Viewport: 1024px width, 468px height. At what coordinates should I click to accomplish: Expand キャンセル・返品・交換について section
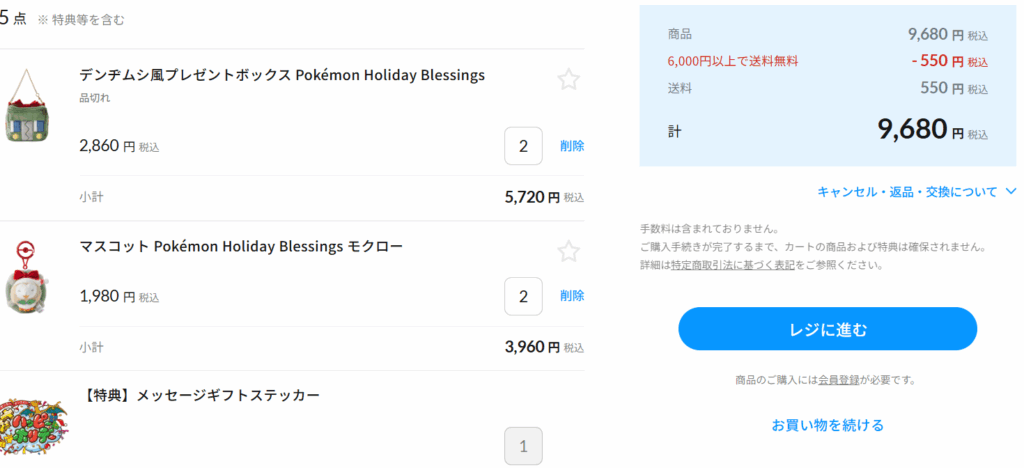[x=906, y=191]
